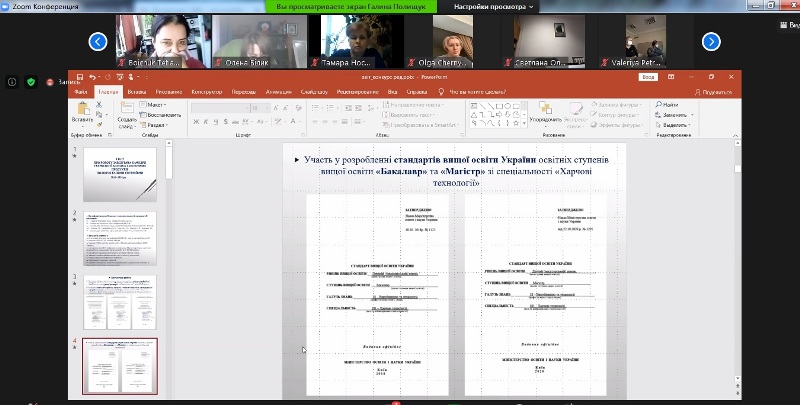
Task: Toggle underline (Ч) text formatting
Action: [214, 124]
